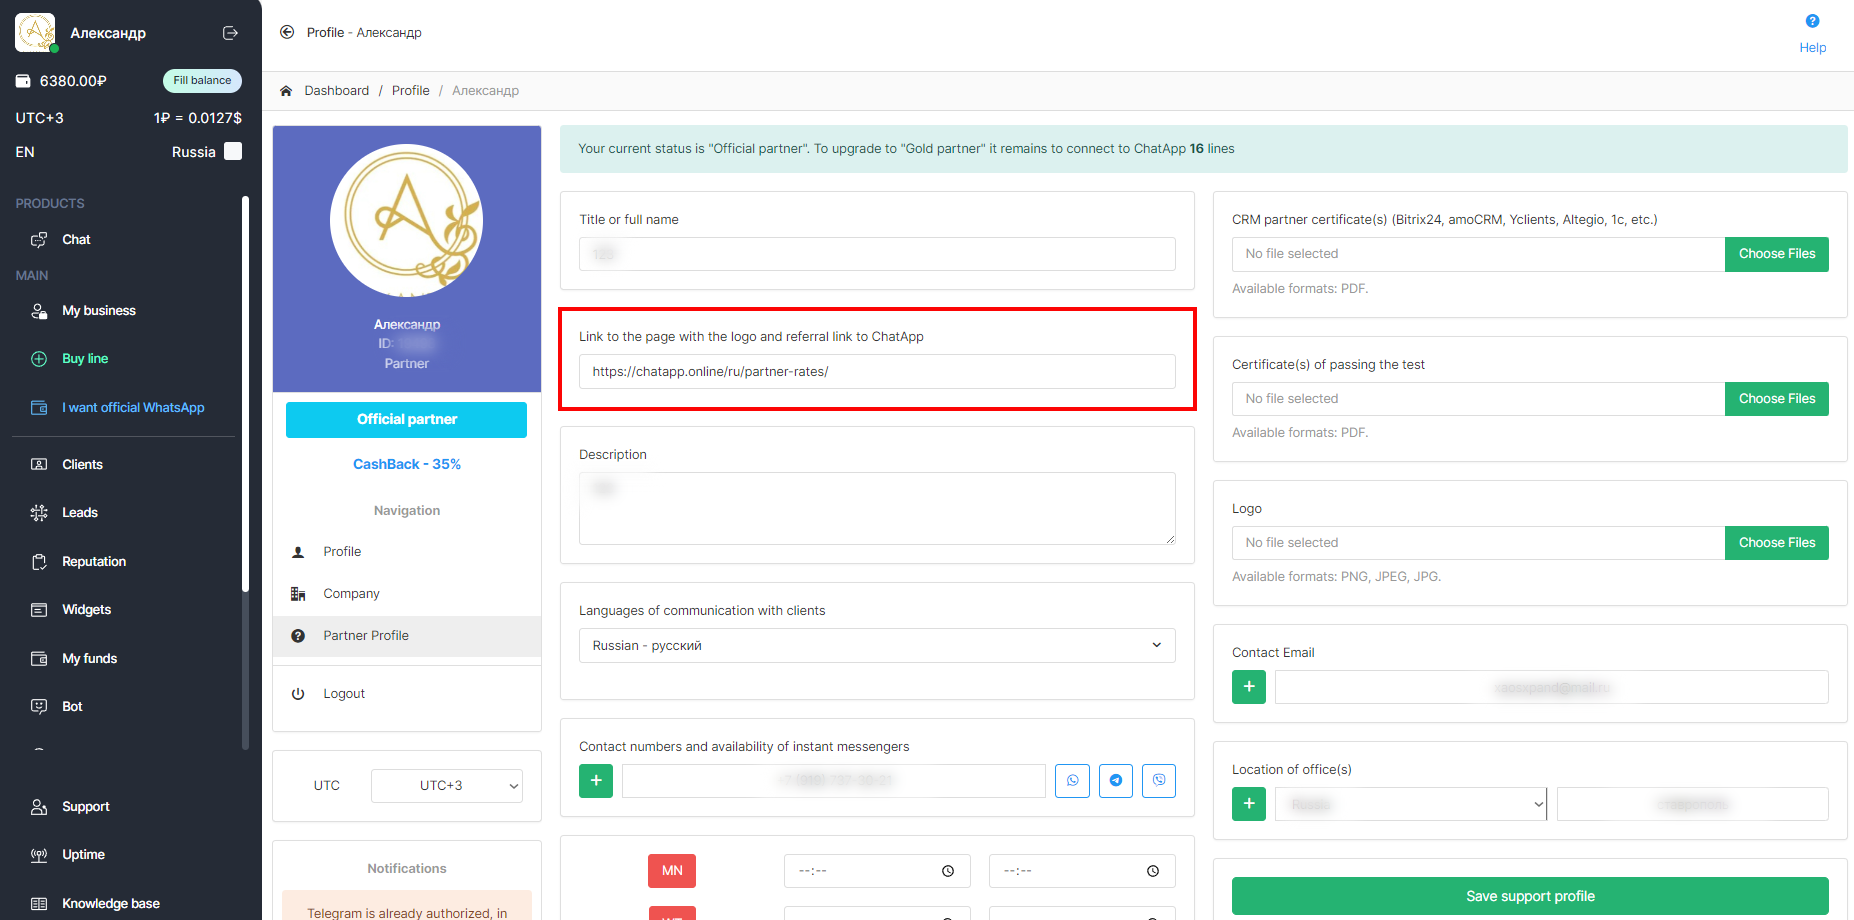Add a contact email with green plus
Image resolution: width=1854 pixels, height=920 pixels.
pos(1248,687)
